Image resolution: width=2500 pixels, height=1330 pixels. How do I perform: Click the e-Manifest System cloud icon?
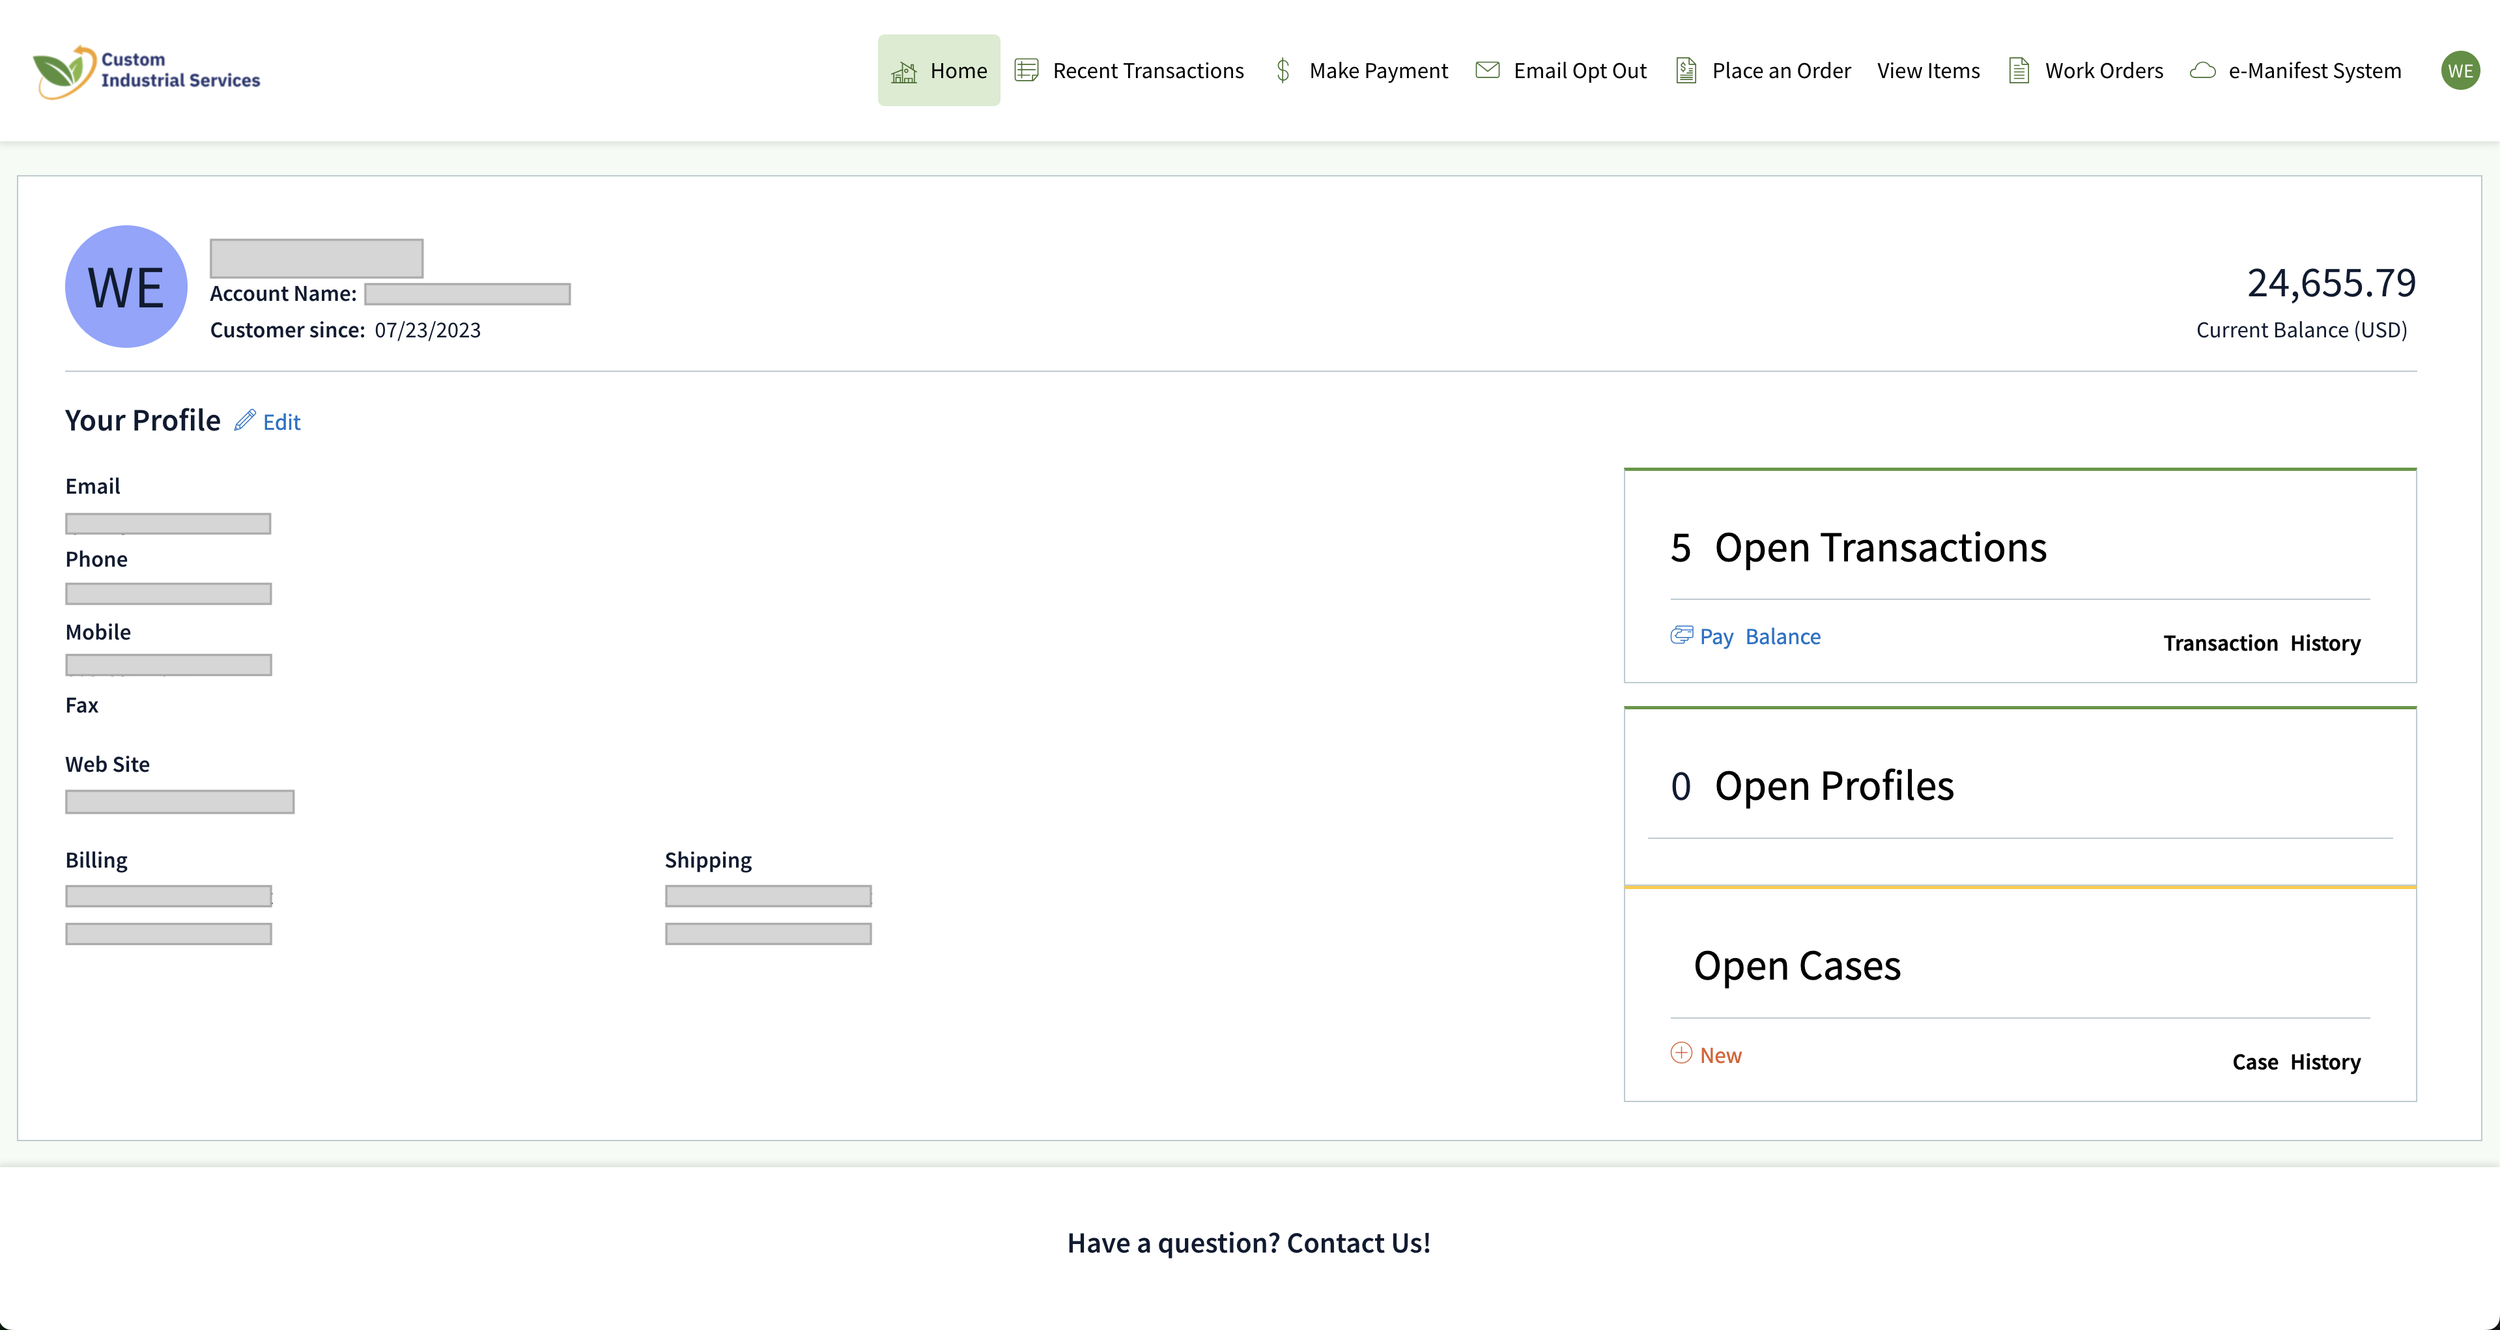[x=2203, y=70]
